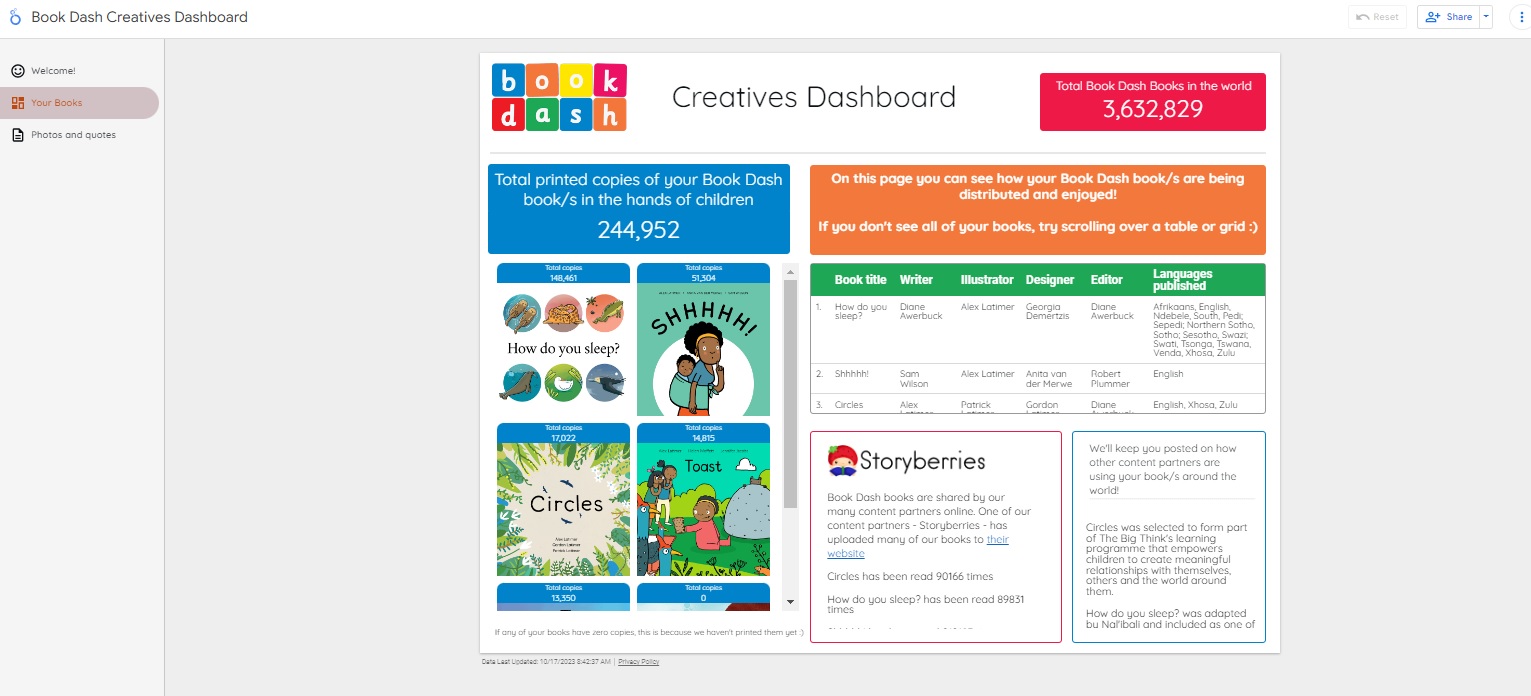
Task: Click the How do you sleep? cover
Action: point(564,349)
